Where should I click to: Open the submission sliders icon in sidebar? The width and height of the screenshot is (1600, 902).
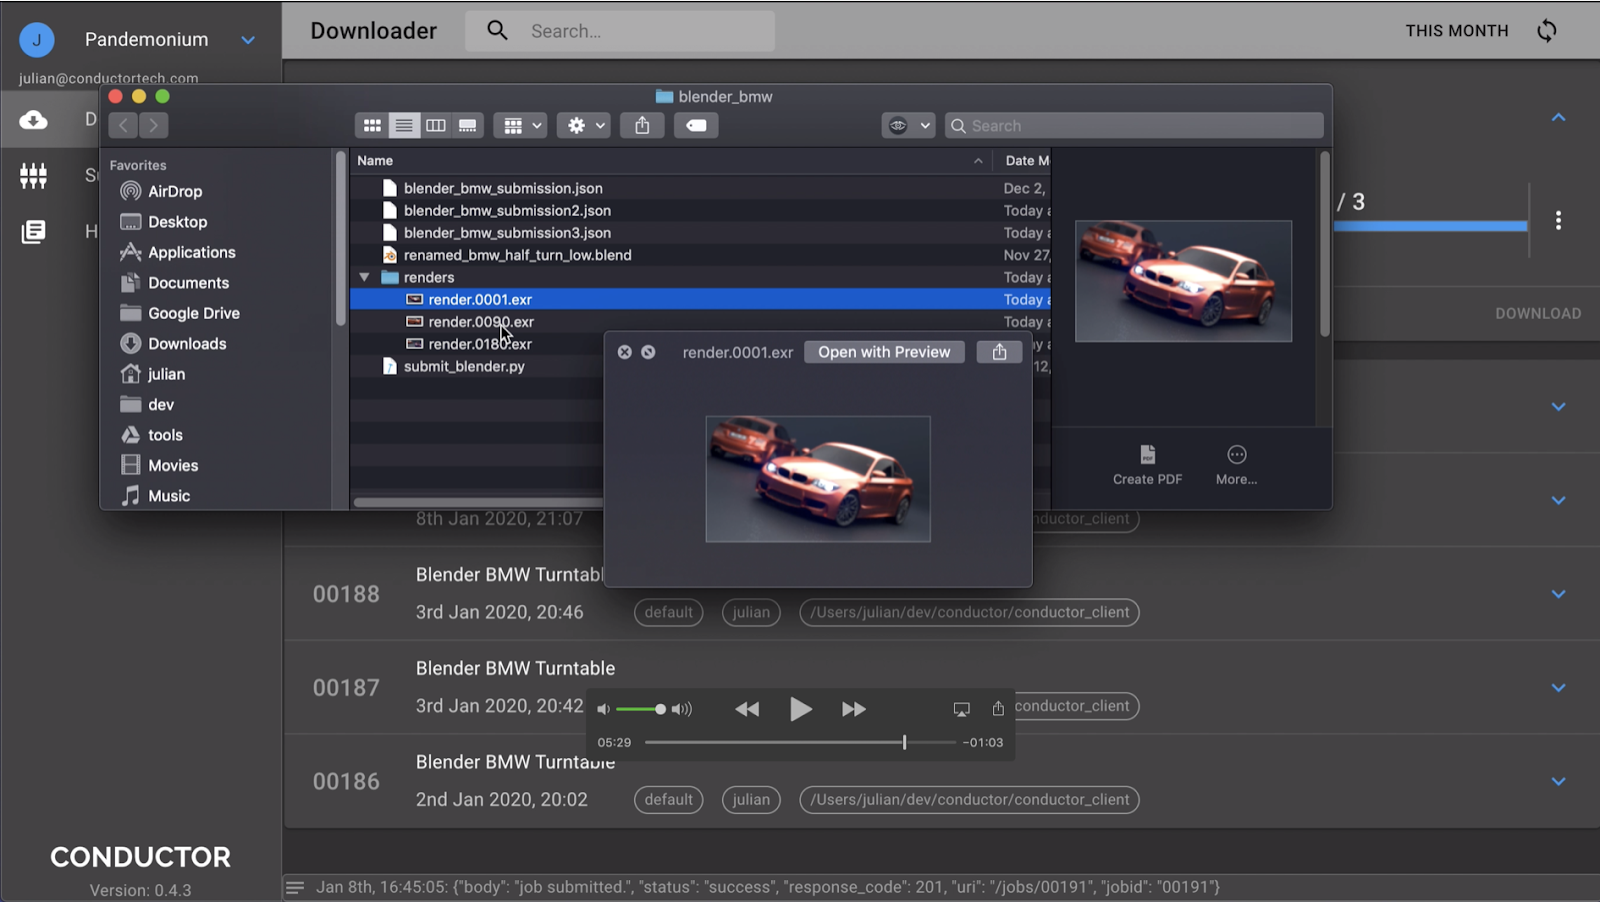(x=33, y=176)
